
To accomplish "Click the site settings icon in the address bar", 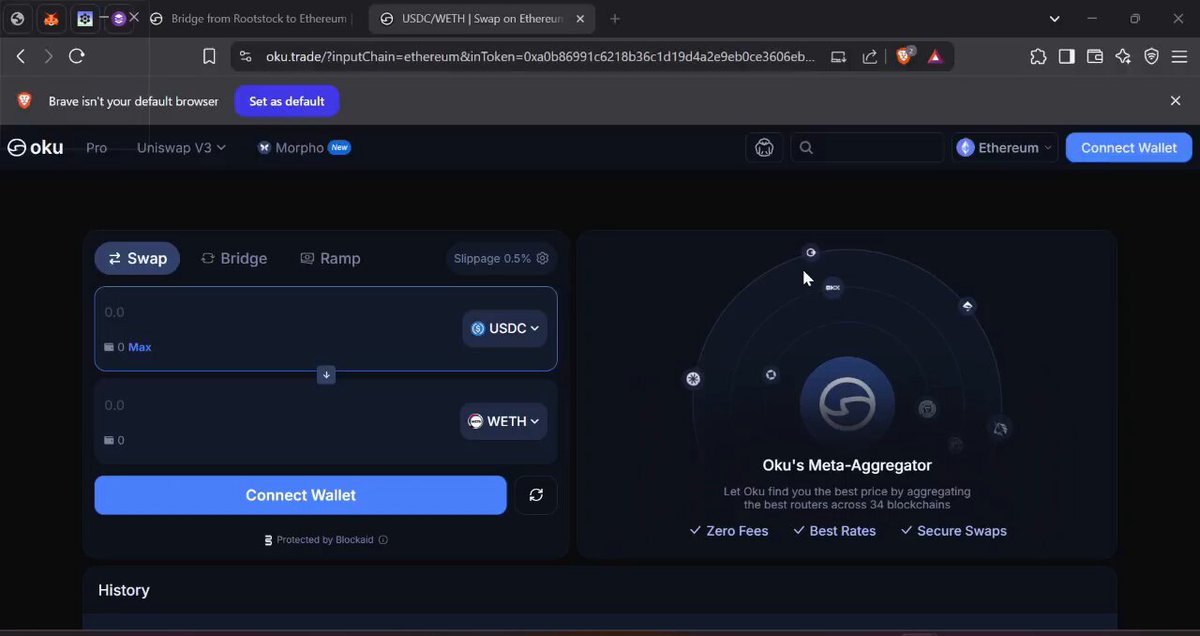I will [246, 57].
